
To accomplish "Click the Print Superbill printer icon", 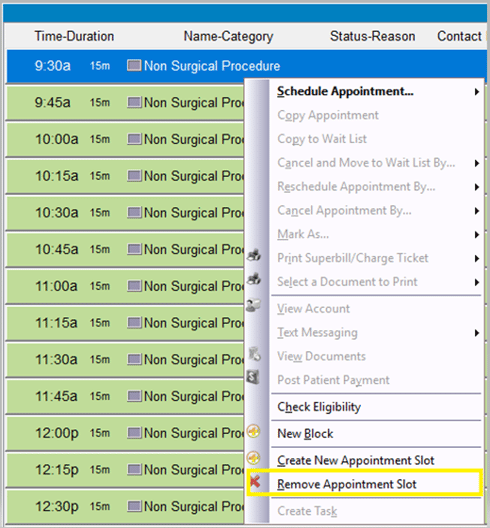I will coord(254,255).
